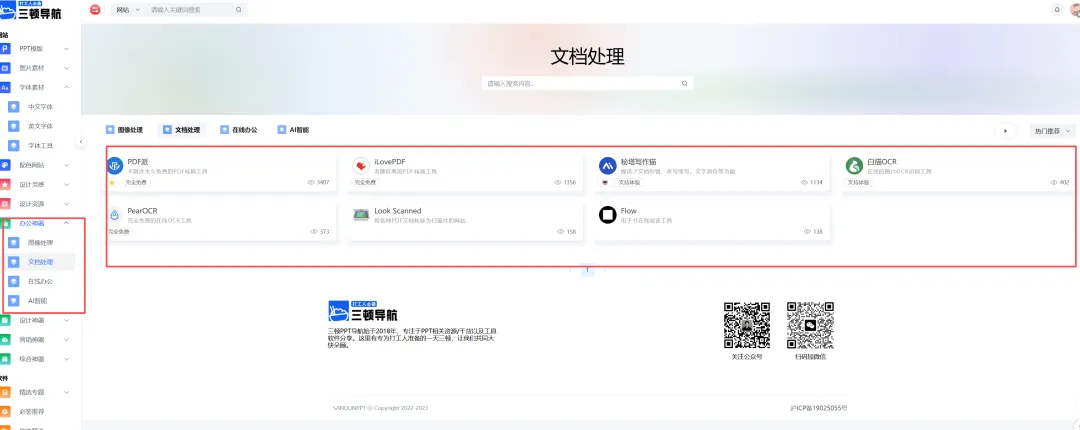Open the iLovePDF heart icon
1080x430 pixels.
361,165
